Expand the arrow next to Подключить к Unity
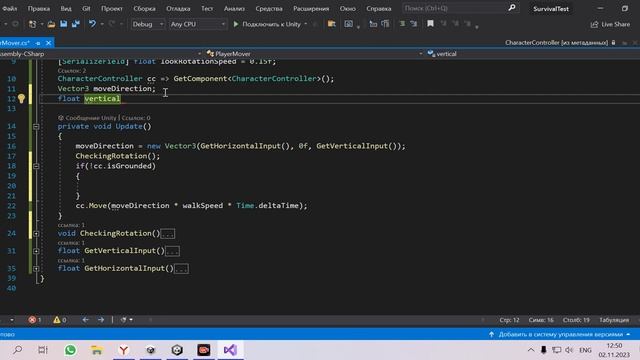Image resolution: width=640 pixels, height=360 pixels. pos(306,24)
